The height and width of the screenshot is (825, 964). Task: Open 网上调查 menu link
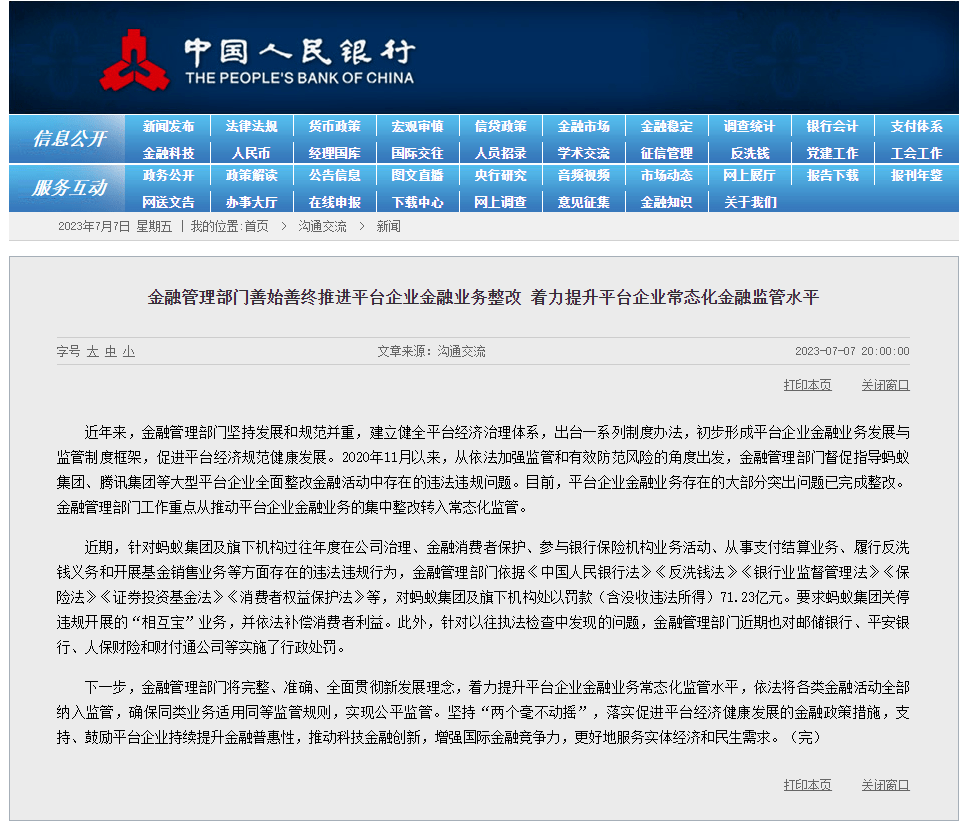tap(500, 202)
